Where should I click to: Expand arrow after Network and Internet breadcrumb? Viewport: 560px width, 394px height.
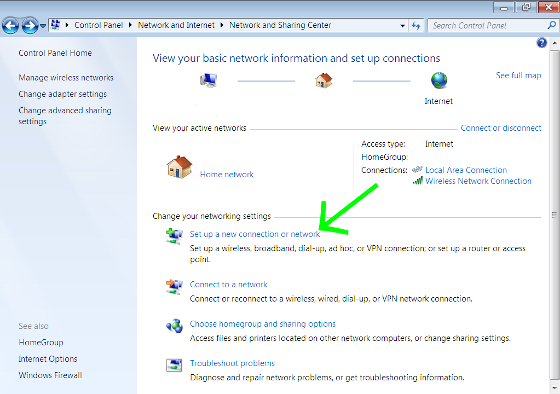click(222, 25)
